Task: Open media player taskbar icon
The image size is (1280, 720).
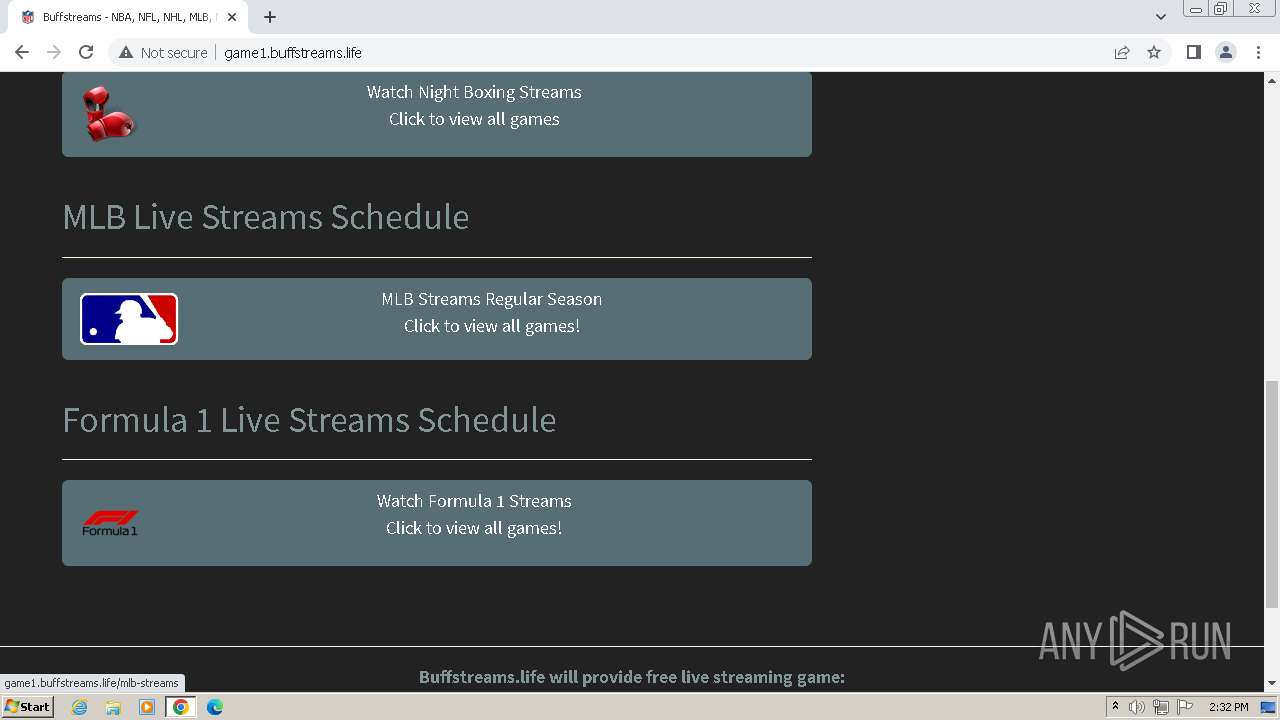Action: pos(147,707)
